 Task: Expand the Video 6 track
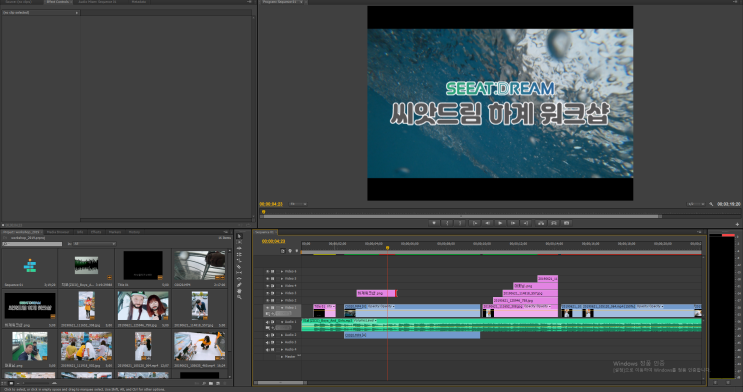coord(282,272)
